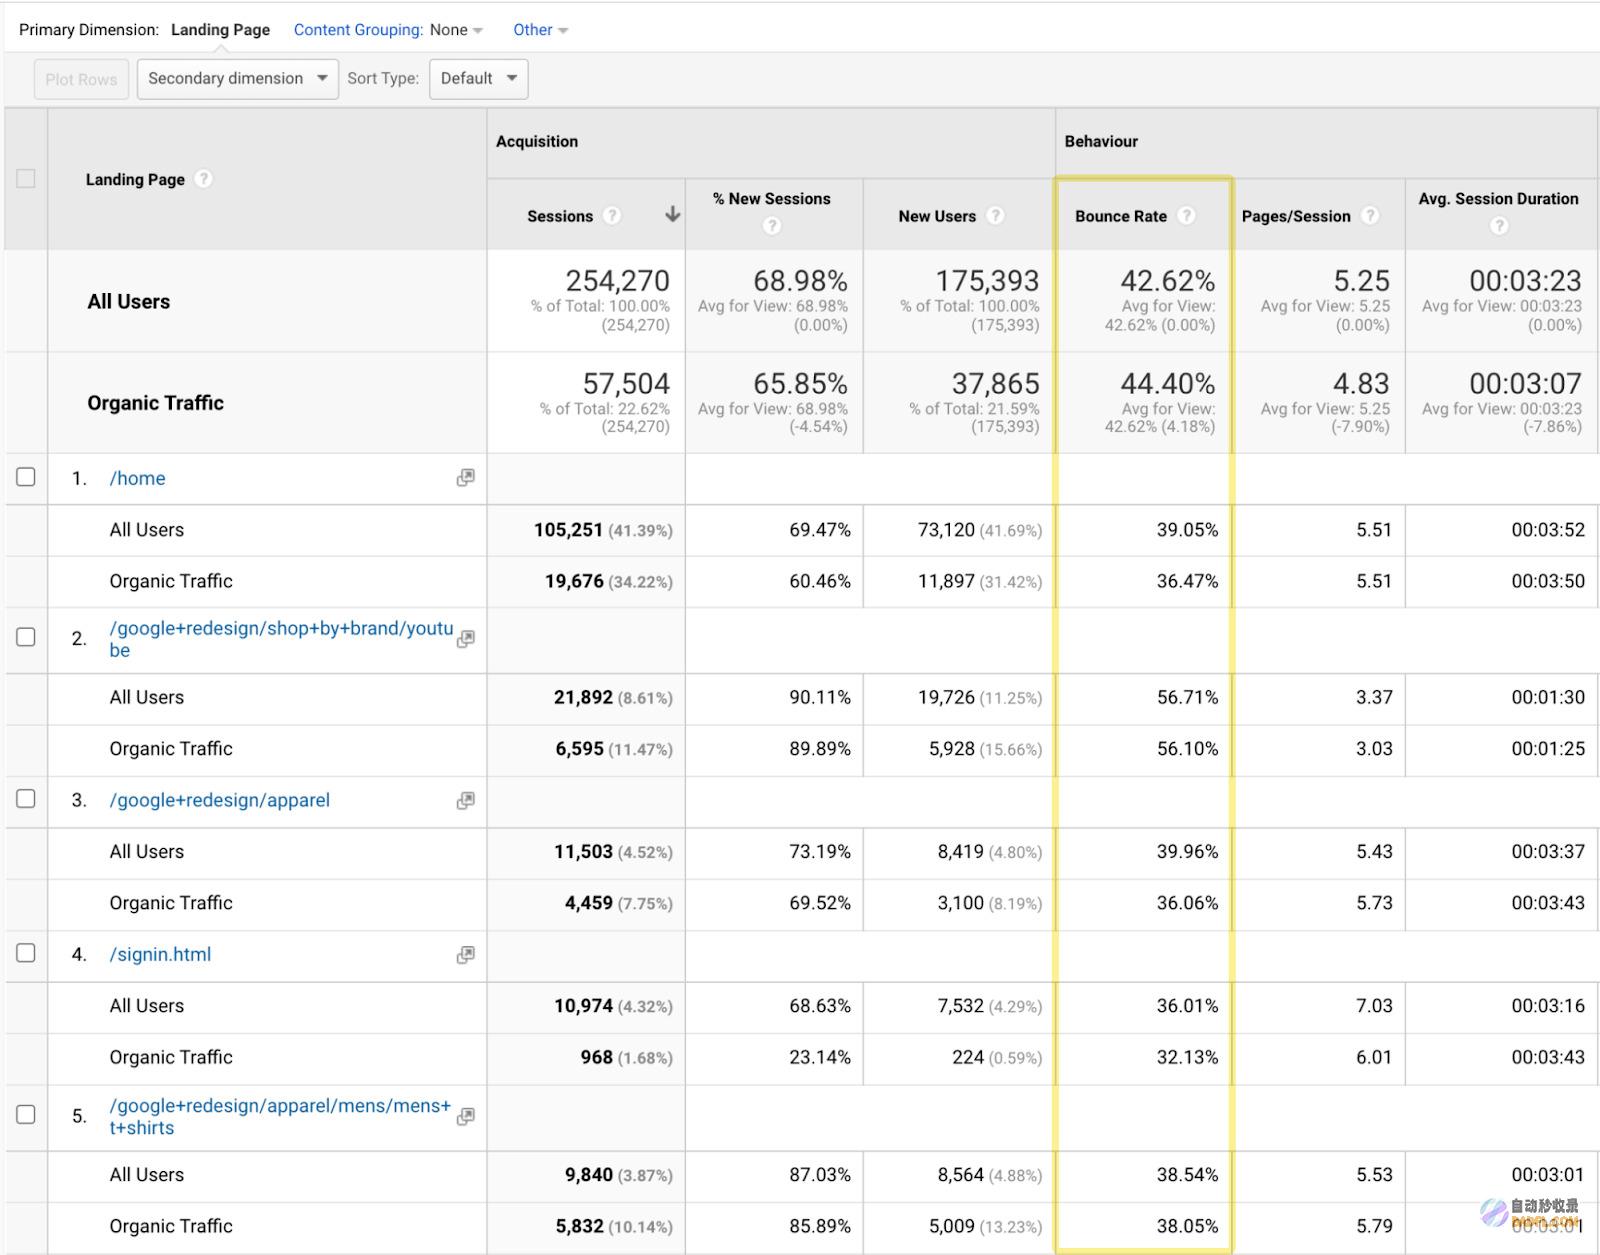Select the Landing Page primary dimension

coord(220,30)
